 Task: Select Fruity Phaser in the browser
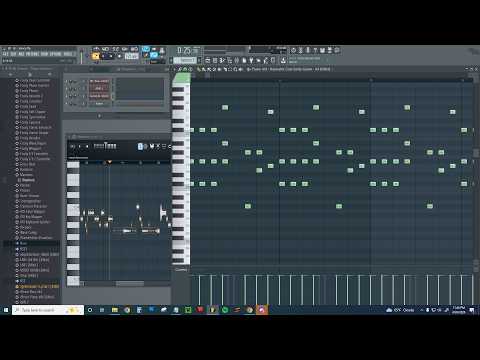pyautogui.click(x=29, y=91)
